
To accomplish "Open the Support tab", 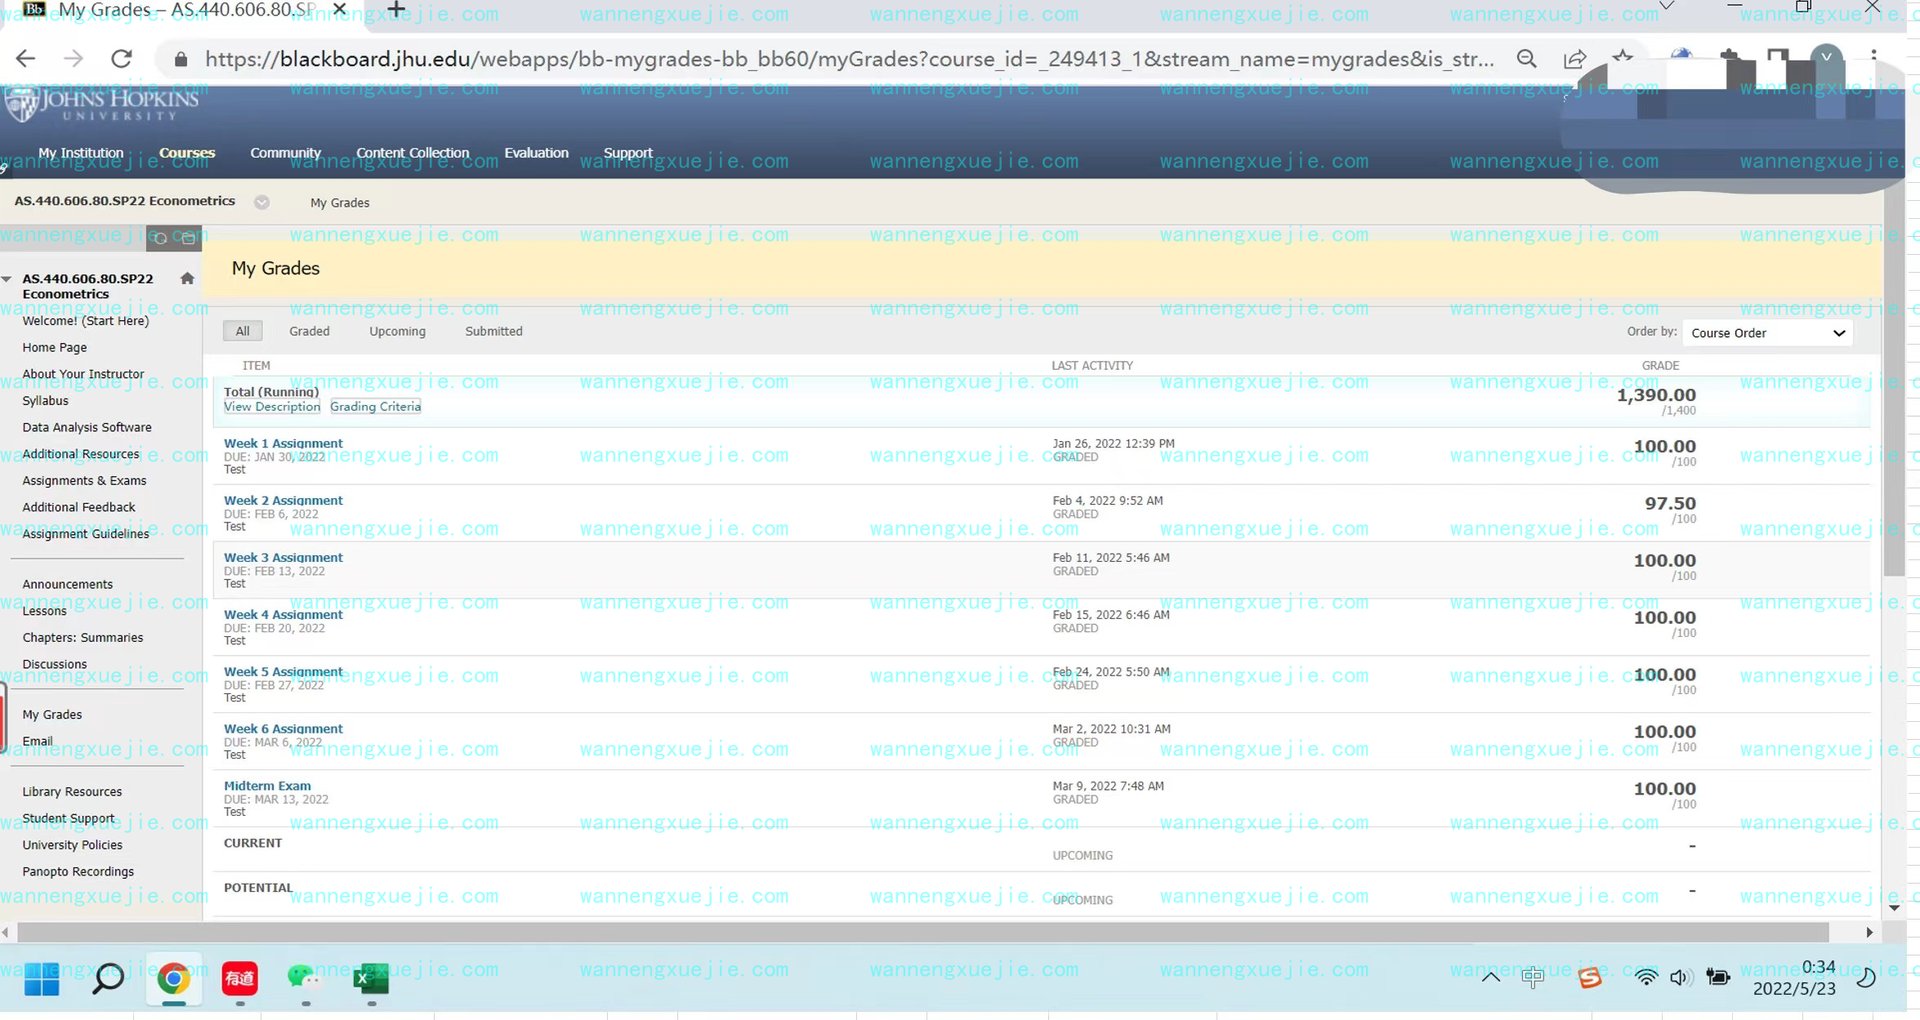I will 628,153.
